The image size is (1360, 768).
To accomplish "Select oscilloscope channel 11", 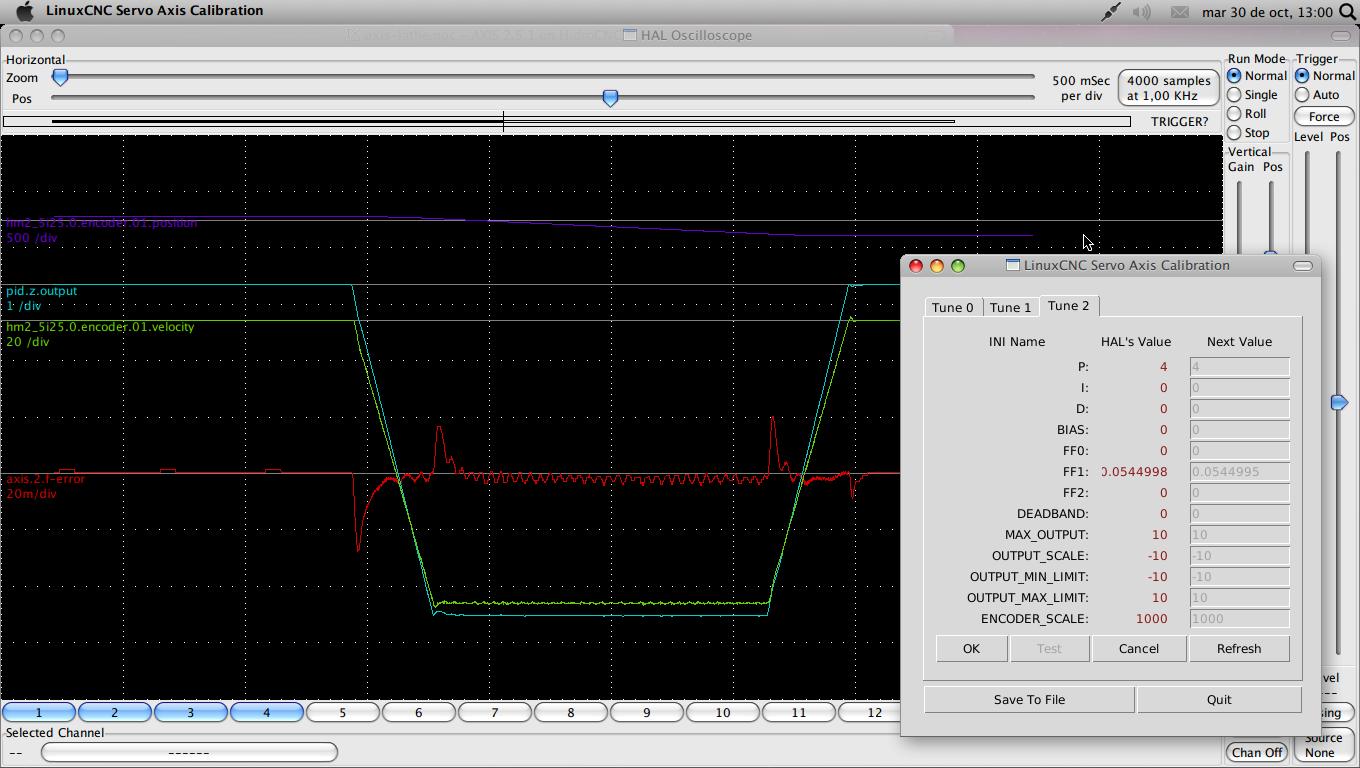I will [x=799, y=713].
